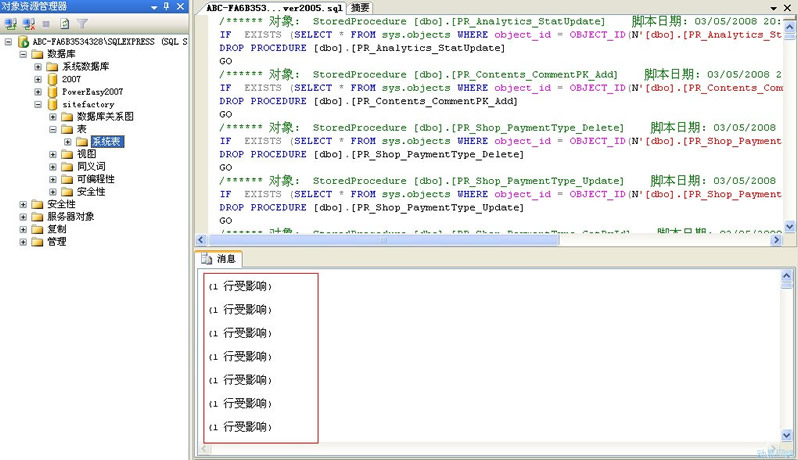The height and width of the screenshot is (460, 798).
Task: Expand the 系统表 folder
Action: tap(67, 142)
